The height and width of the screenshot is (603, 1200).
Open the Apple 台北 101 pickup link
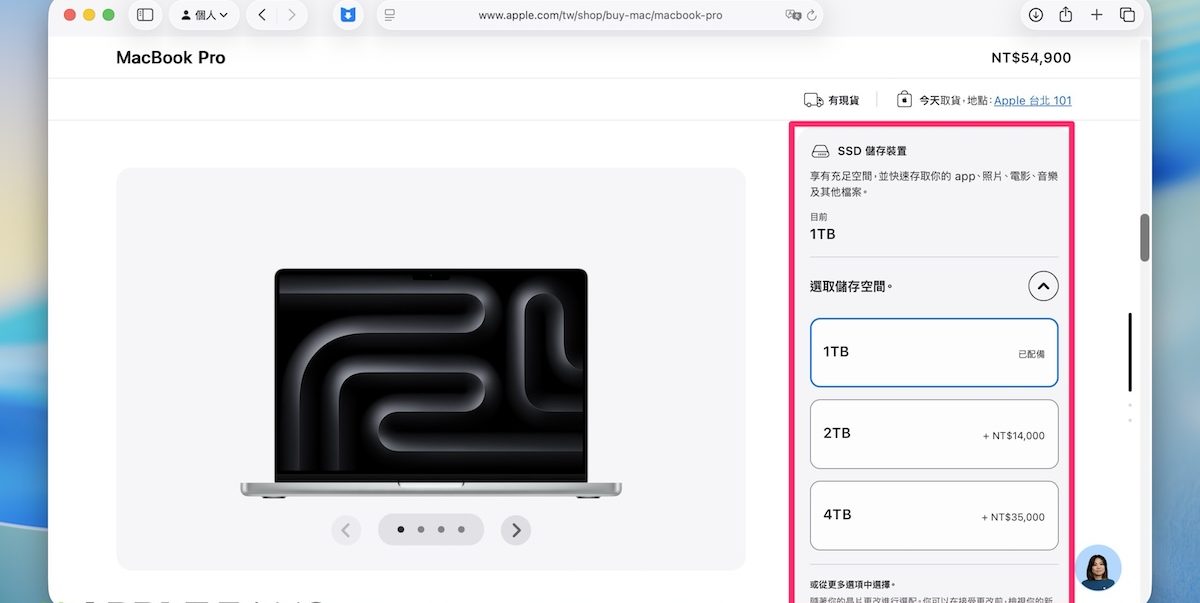[1032, 100]
